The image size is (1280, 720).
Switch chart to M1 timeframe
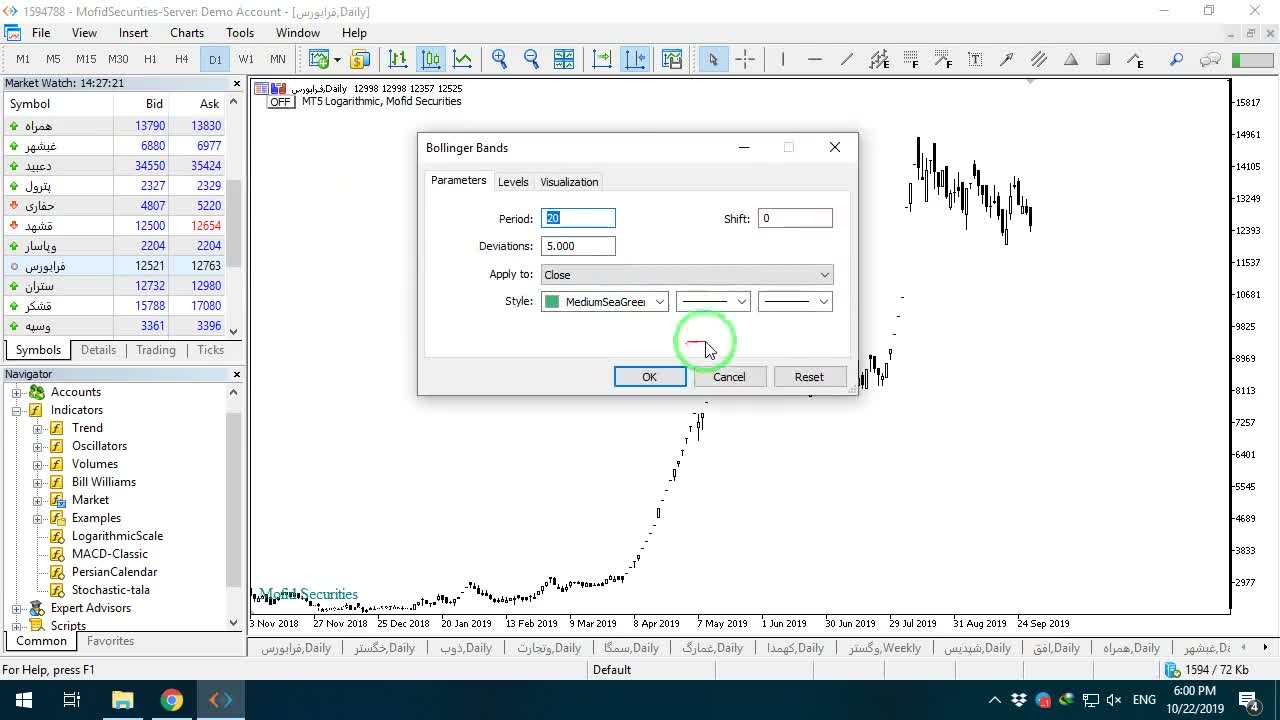[23, 59]
